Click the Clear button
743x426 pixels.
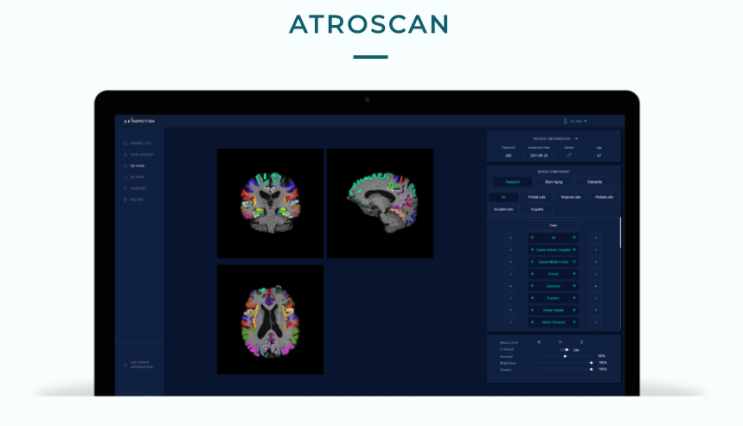(553, 226)
